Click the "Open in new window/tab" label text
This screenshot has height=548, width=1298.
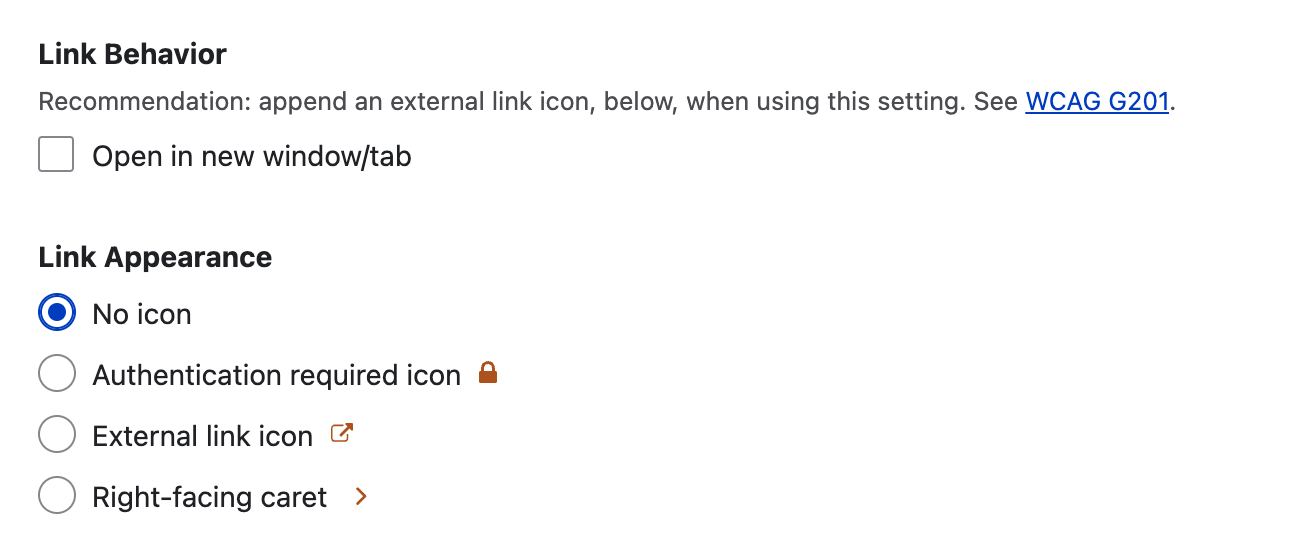tap(252, 156)
